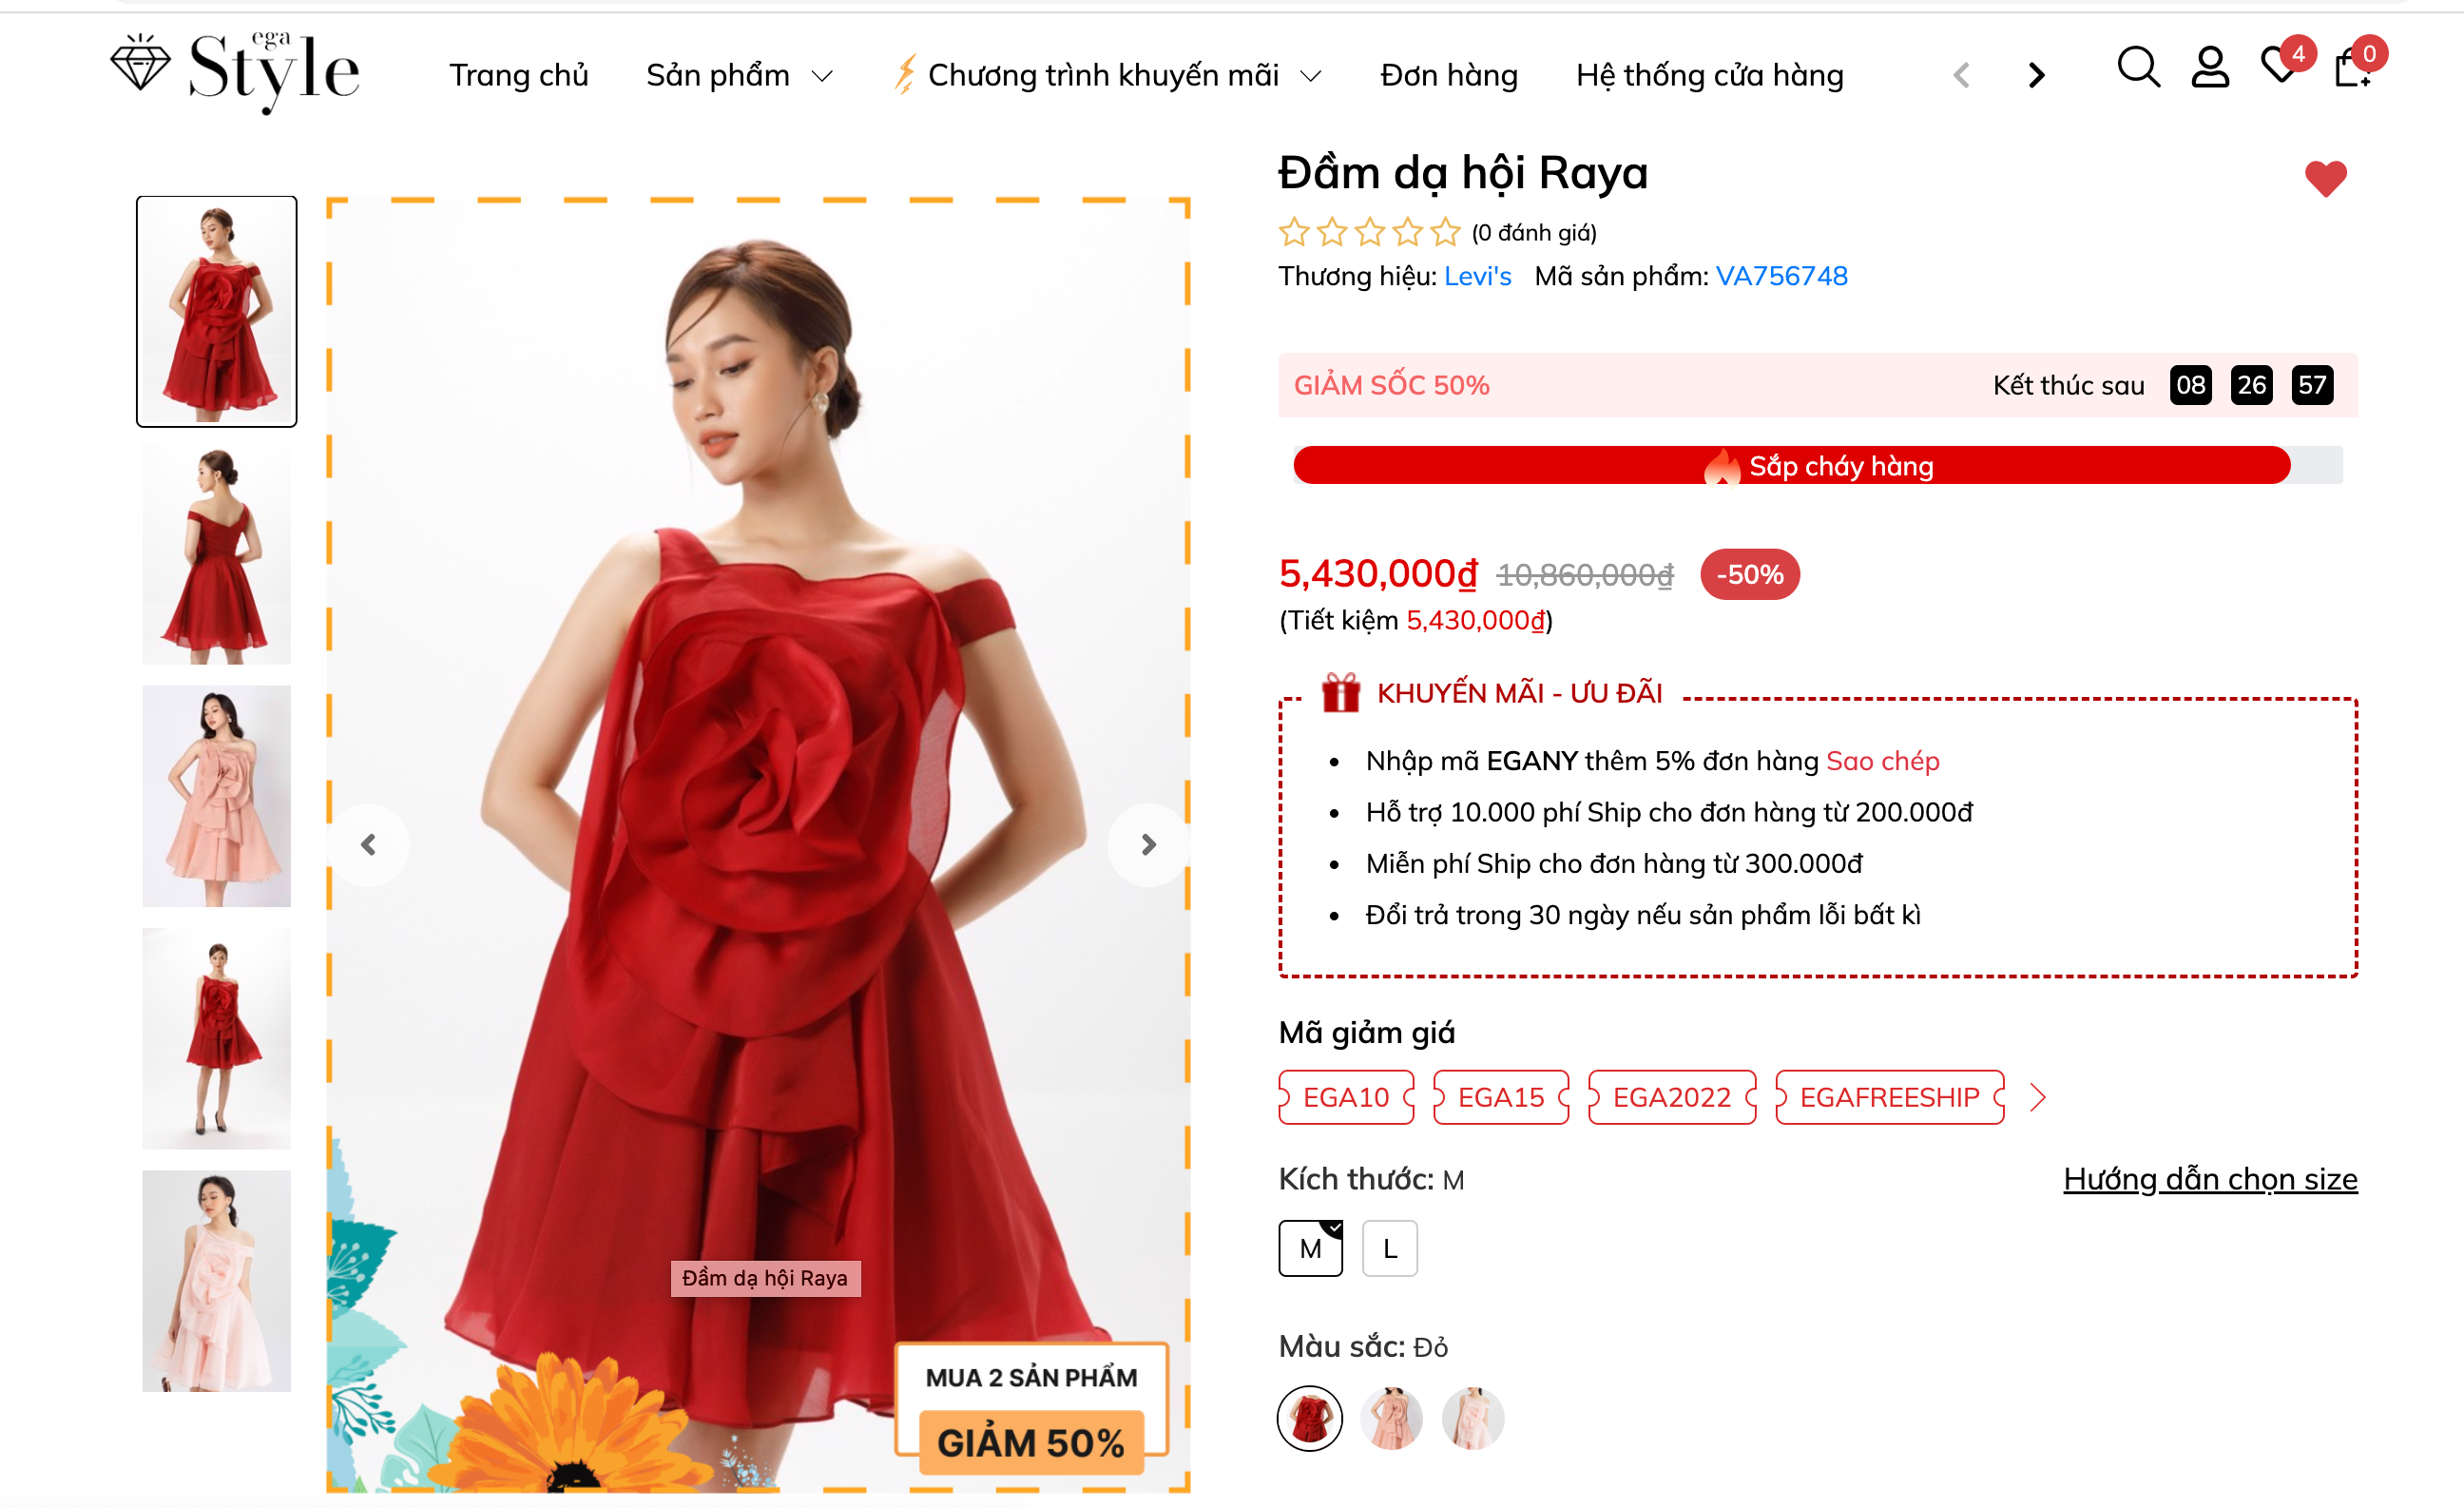Open the Đơn hàng menu item
This screenshot has width=2464, height=1508.
(x=1449, y=75)
